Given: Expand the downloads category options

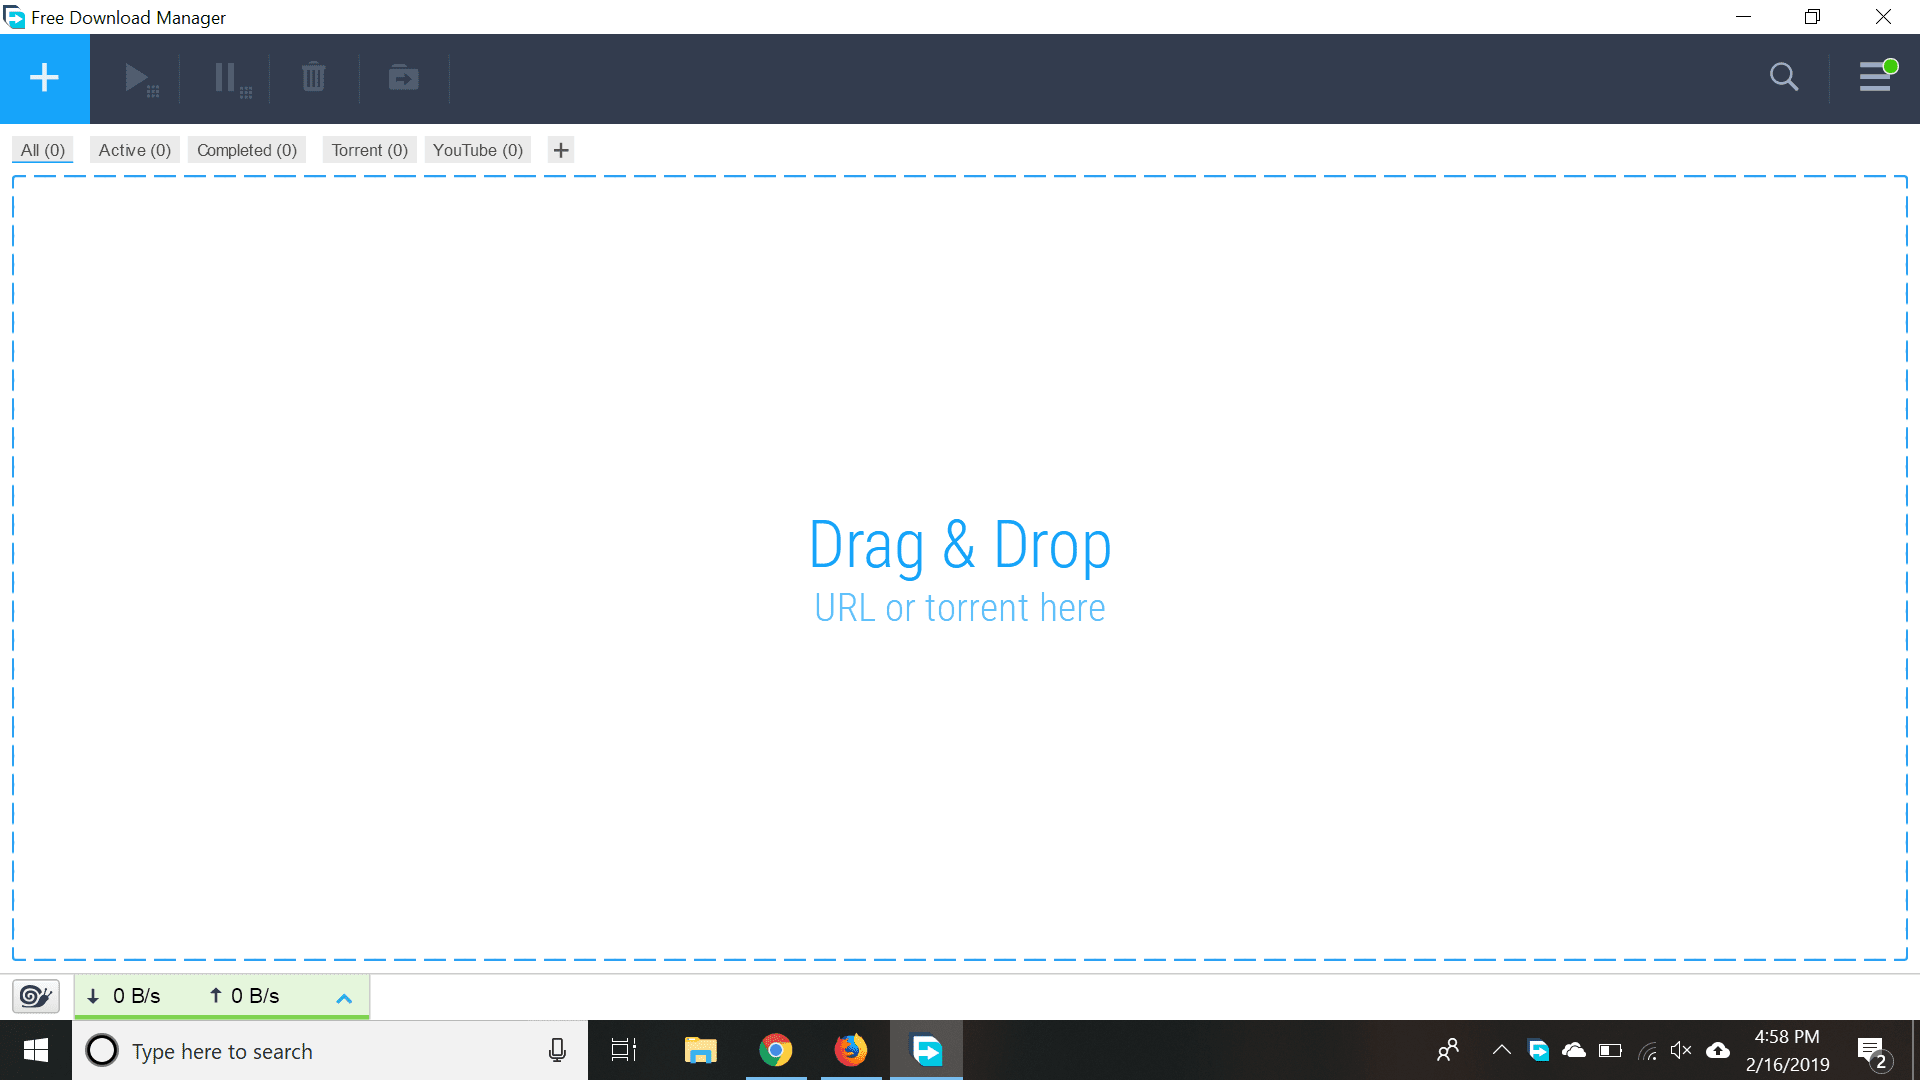Looking at the screenshot, I should 562,149.
